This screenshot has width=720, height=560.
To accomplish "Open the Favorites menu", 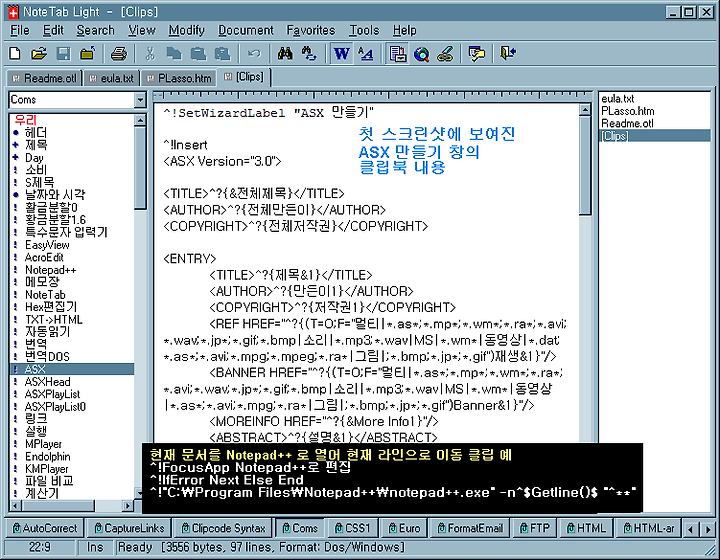I will pyautogui.click(x=311, y=30).
